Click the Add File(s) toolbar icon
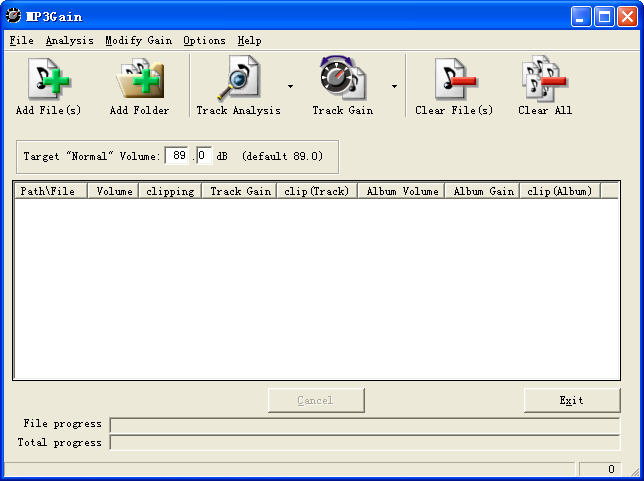This screenshot has height=481, width=644. [48, 79]
